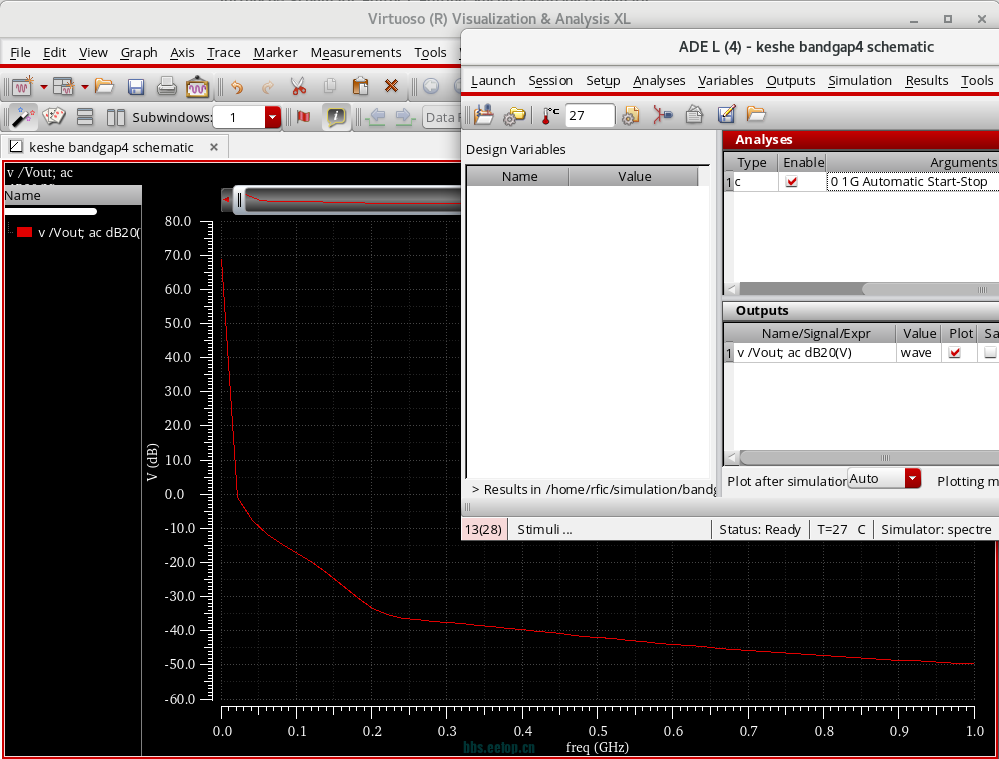Click the thermometer temperature icon

tap(550, 115)
